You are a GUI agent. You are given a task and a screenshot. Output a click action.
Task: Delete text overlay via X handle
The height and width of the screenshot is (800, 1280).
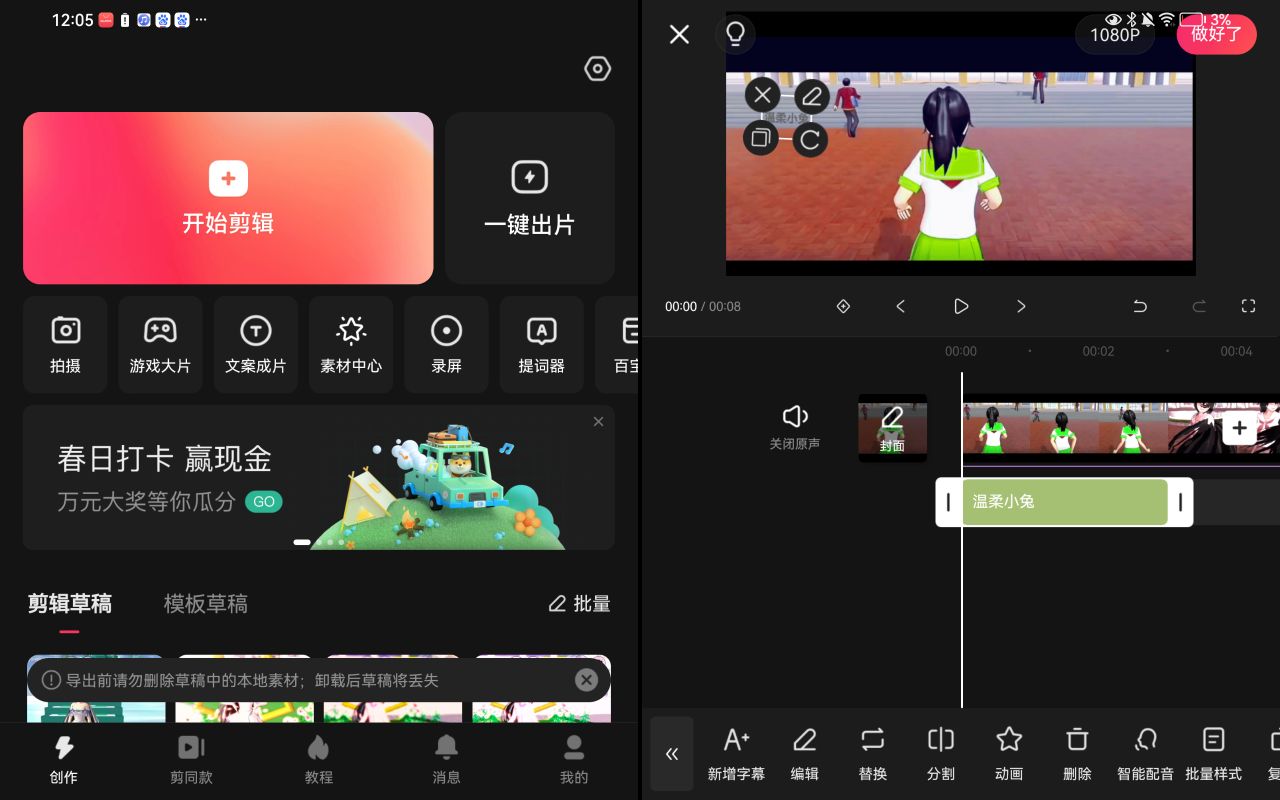[762, 95]
